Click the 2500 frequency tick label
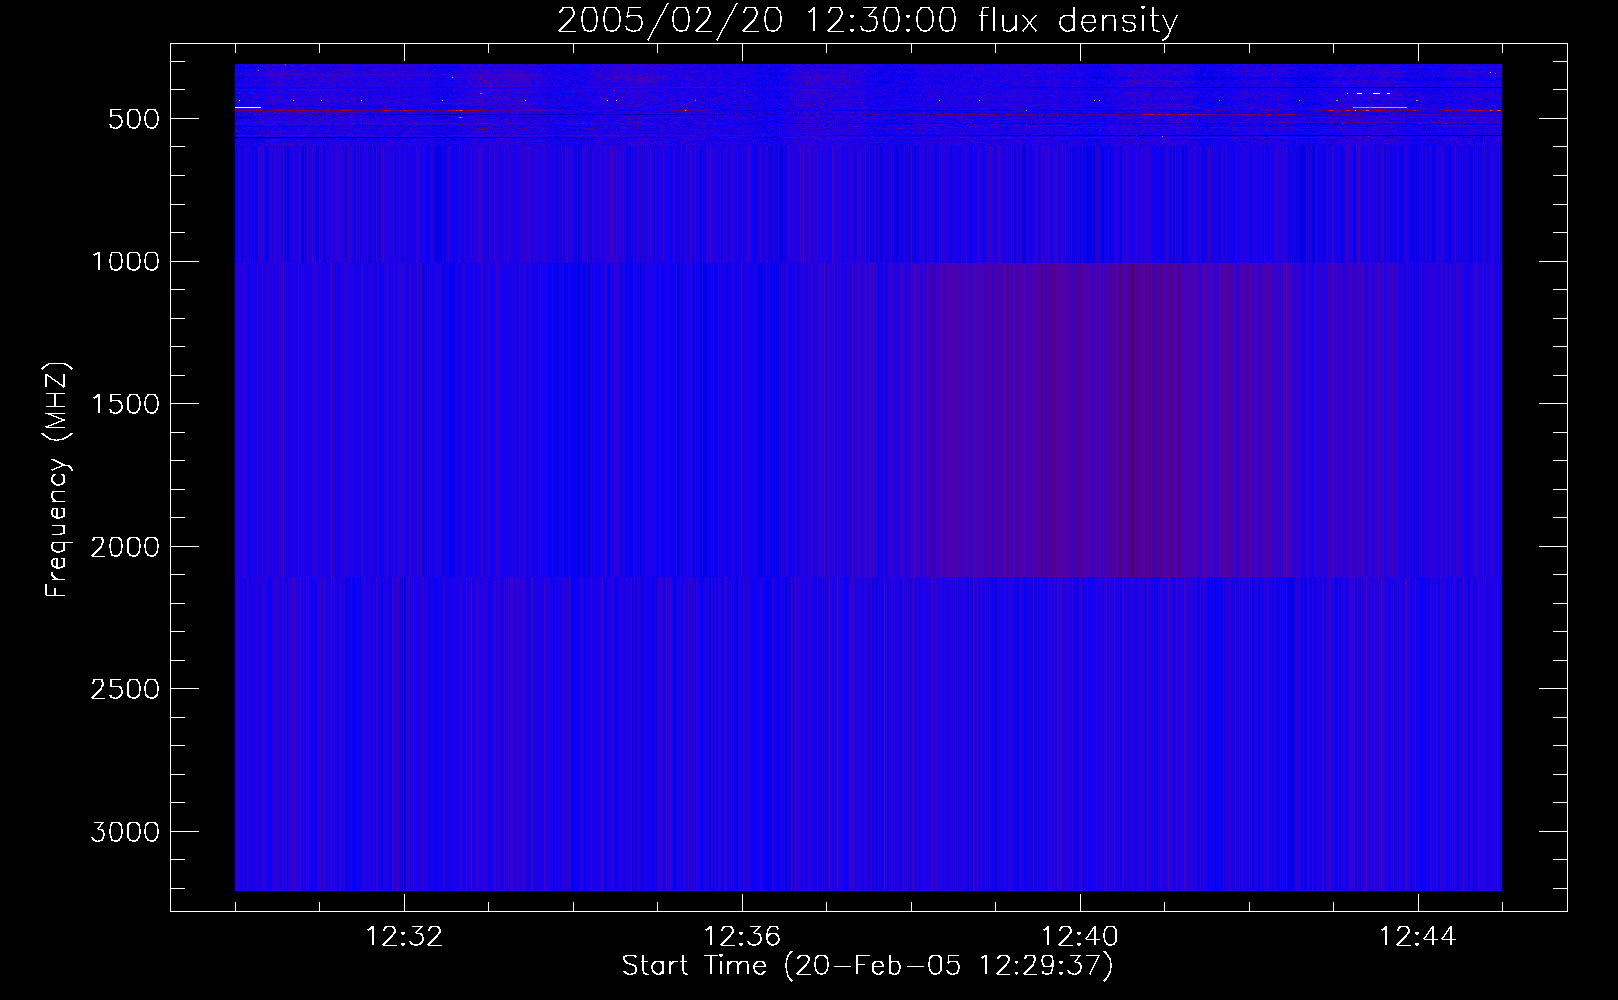 pyautogui.click(x=125, y=690)
